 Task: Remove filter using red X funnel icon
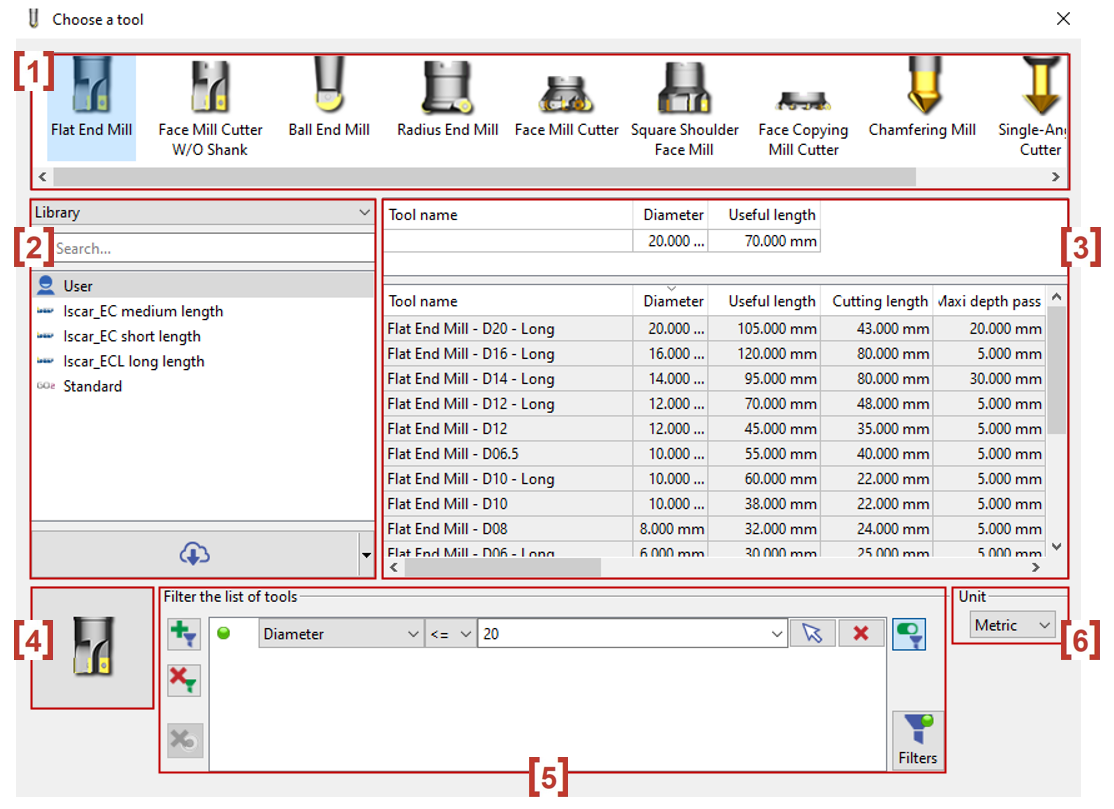184,681
